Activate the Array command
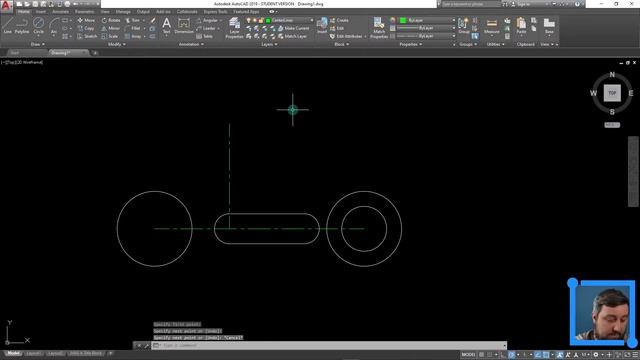The image size is (640, 360). (133, 36)
